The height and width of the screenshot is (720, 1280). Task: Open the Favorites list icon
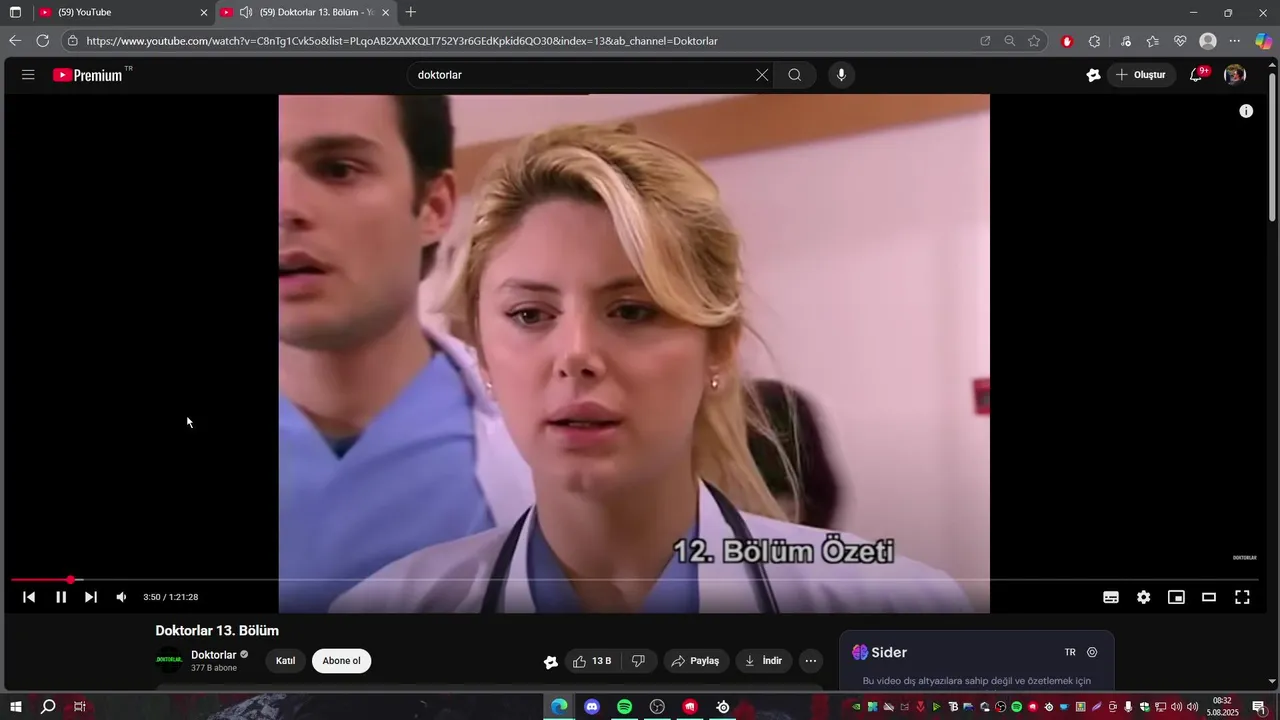tap(1153, 41)
